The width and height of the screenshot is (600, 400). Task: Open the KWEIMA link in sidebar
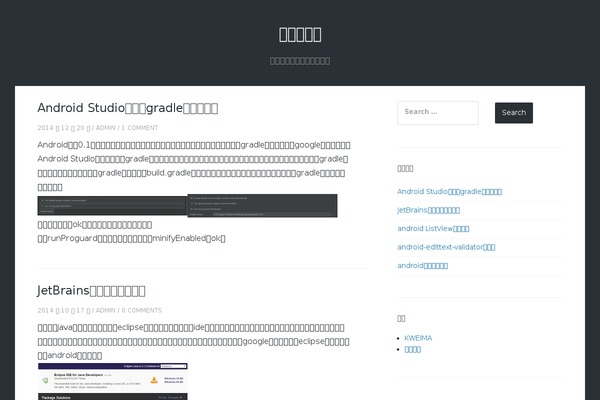(418, 338)
